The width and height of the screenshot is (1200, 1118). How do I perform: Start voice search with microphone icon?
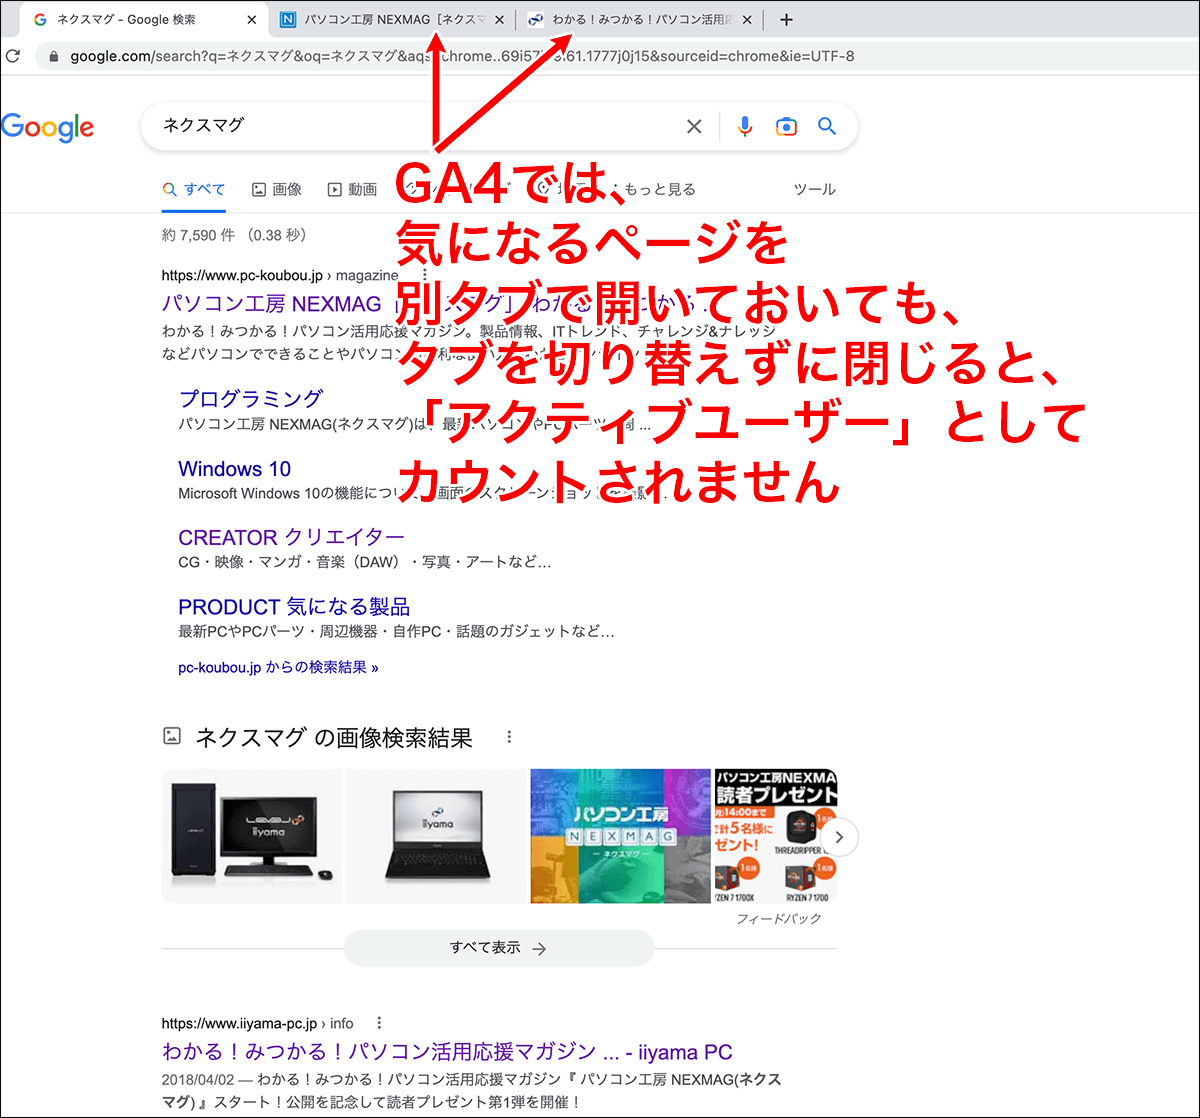744,126
